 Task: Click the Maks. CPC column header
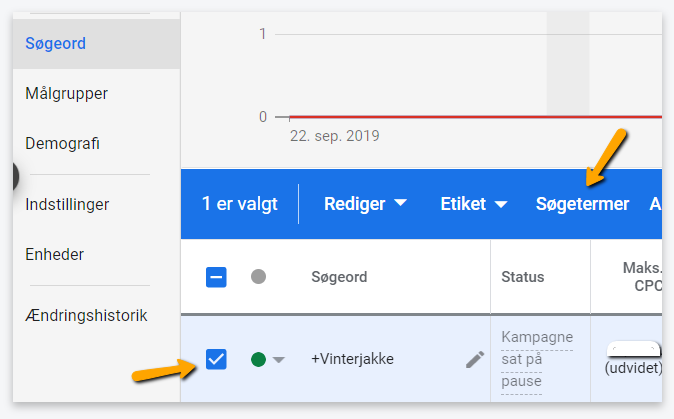tap(642, 277)
